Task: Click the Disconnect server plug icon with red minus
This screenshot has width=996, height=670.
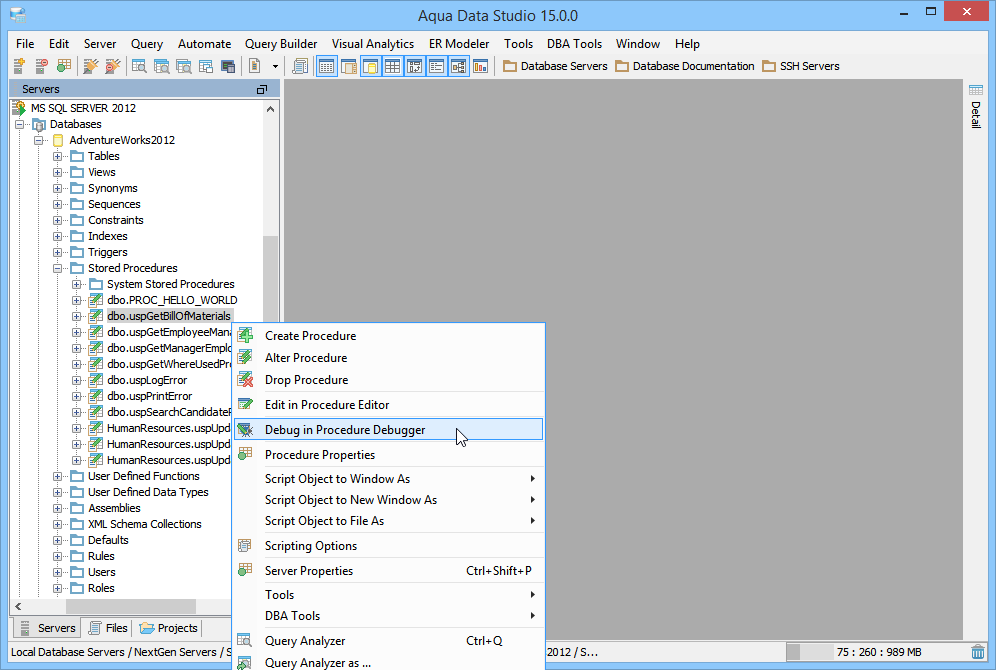Action: click(112, 65)
